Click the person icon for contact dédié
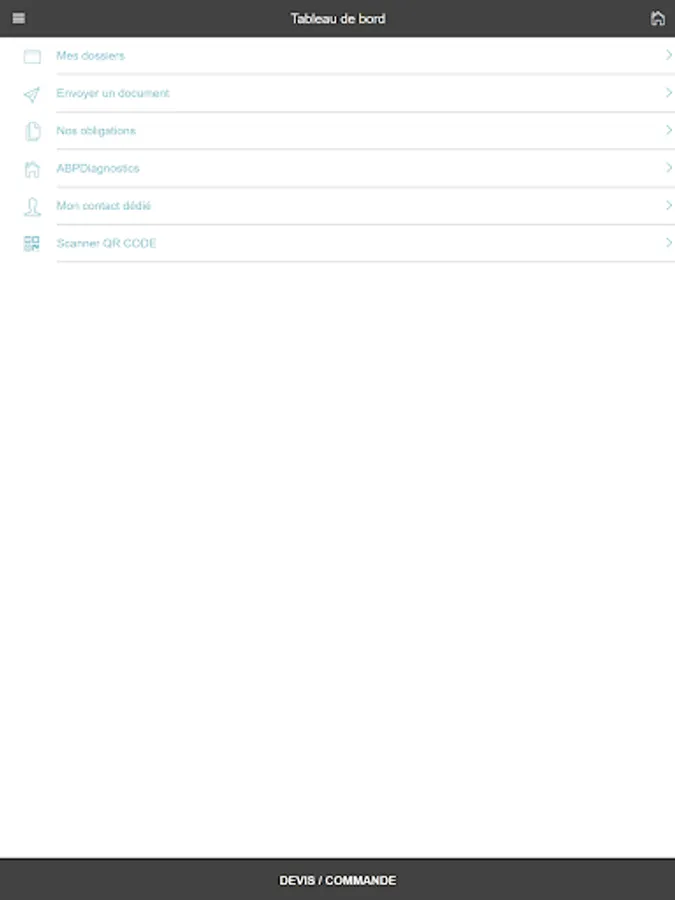The width and height of the screenshot is (675, 900). (x=32, y=207)
